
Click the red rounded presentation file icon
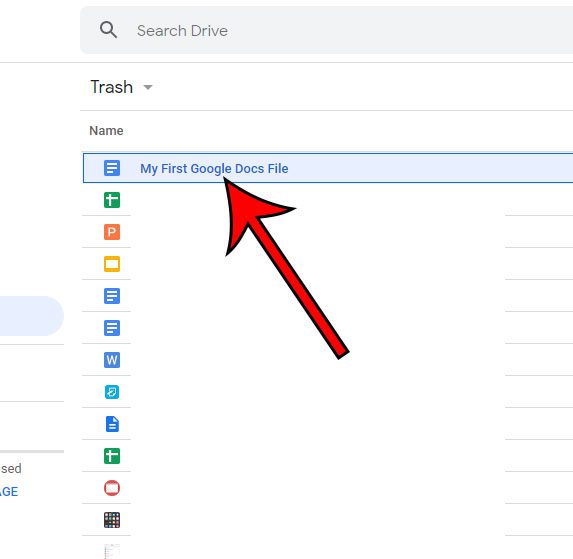point(112,488)
